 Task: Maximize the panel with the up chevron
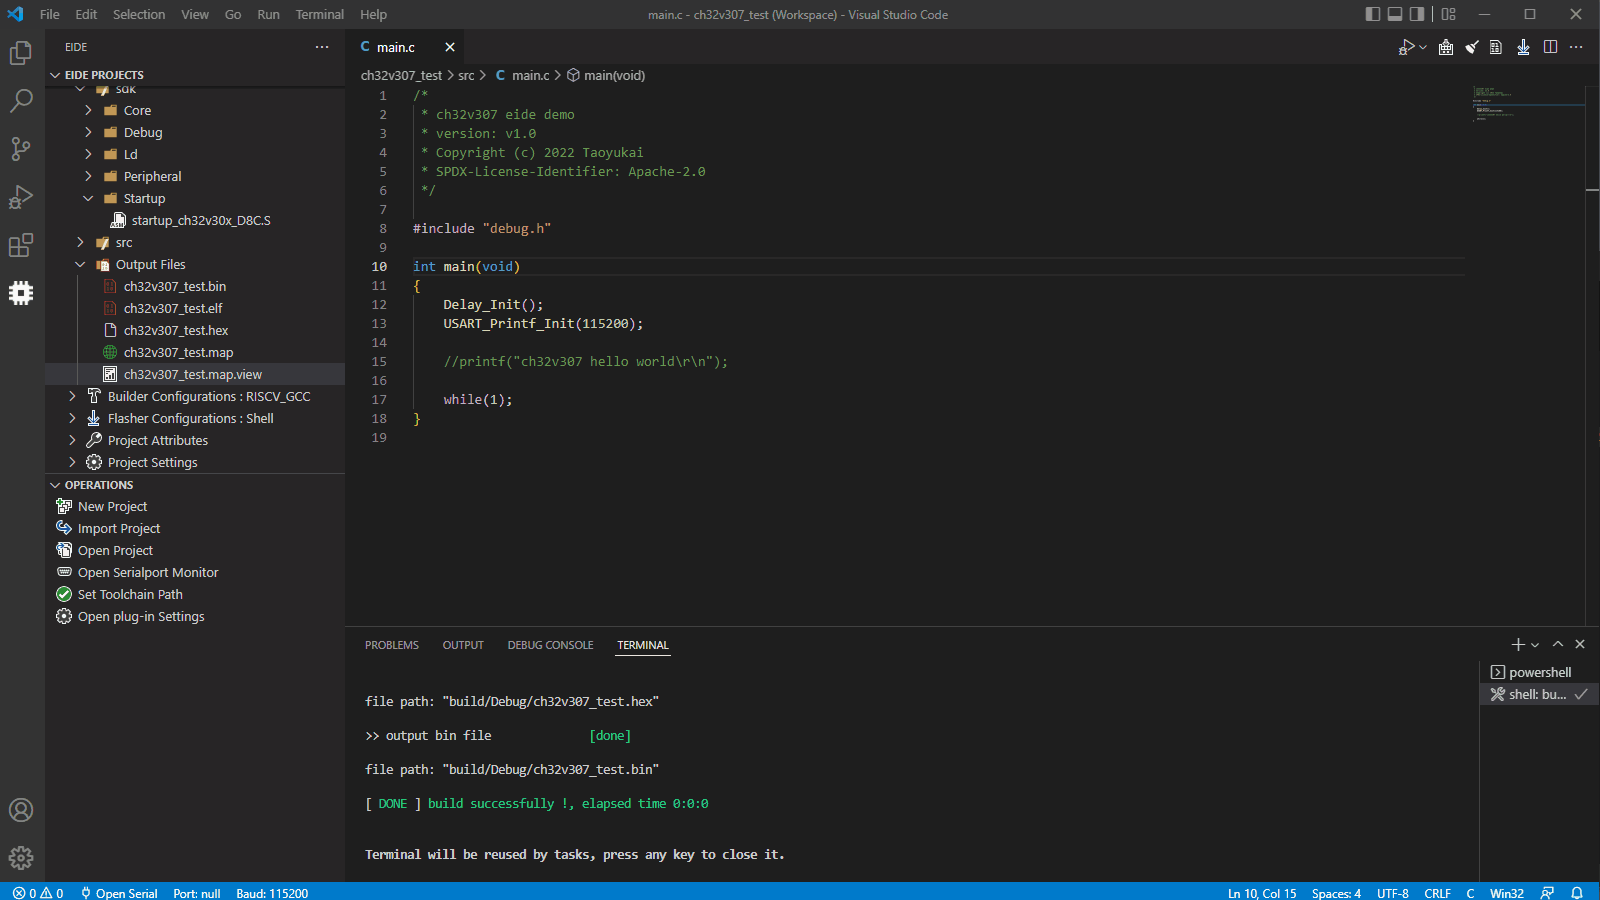point(1558,645)
